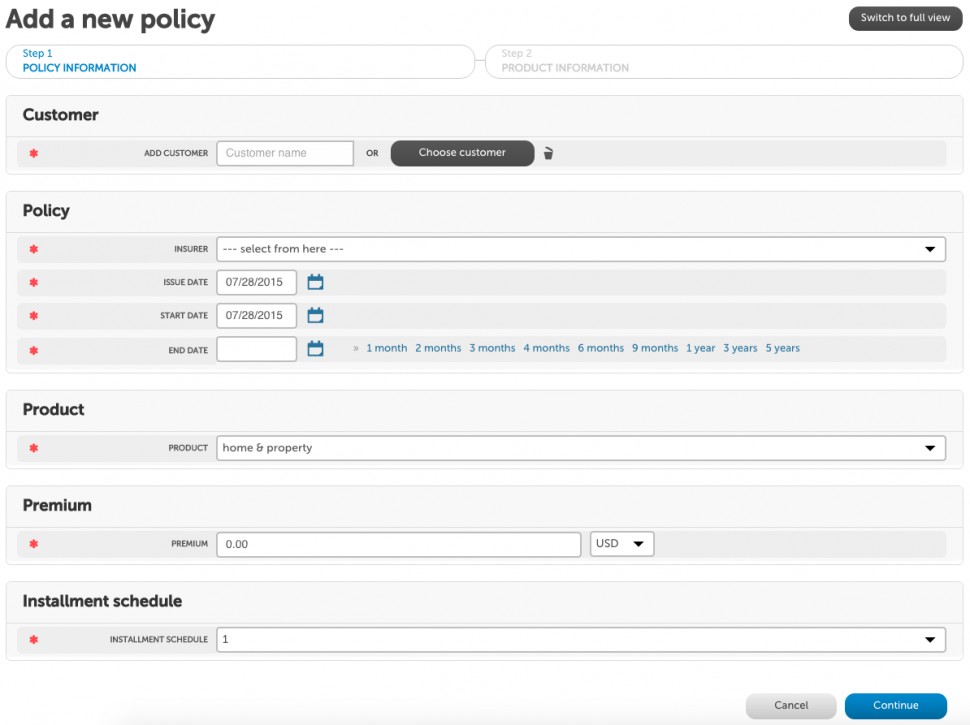Image resolution: width=970 pixels, height=725 pixels.
Task: Select the 1 year duration link
Action: tap(700, 348)
